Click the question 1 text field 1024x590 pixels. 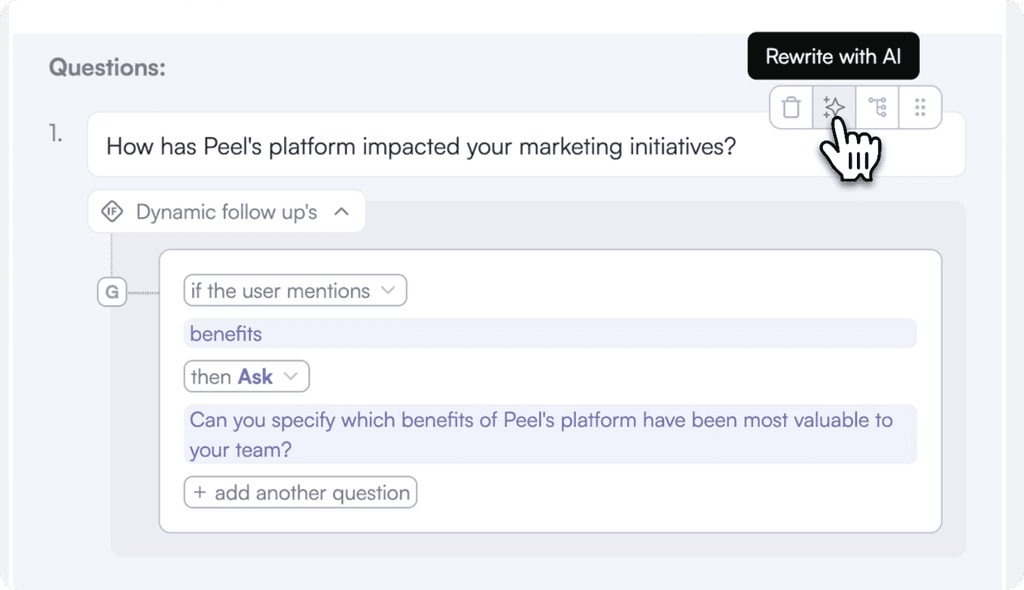526,145
